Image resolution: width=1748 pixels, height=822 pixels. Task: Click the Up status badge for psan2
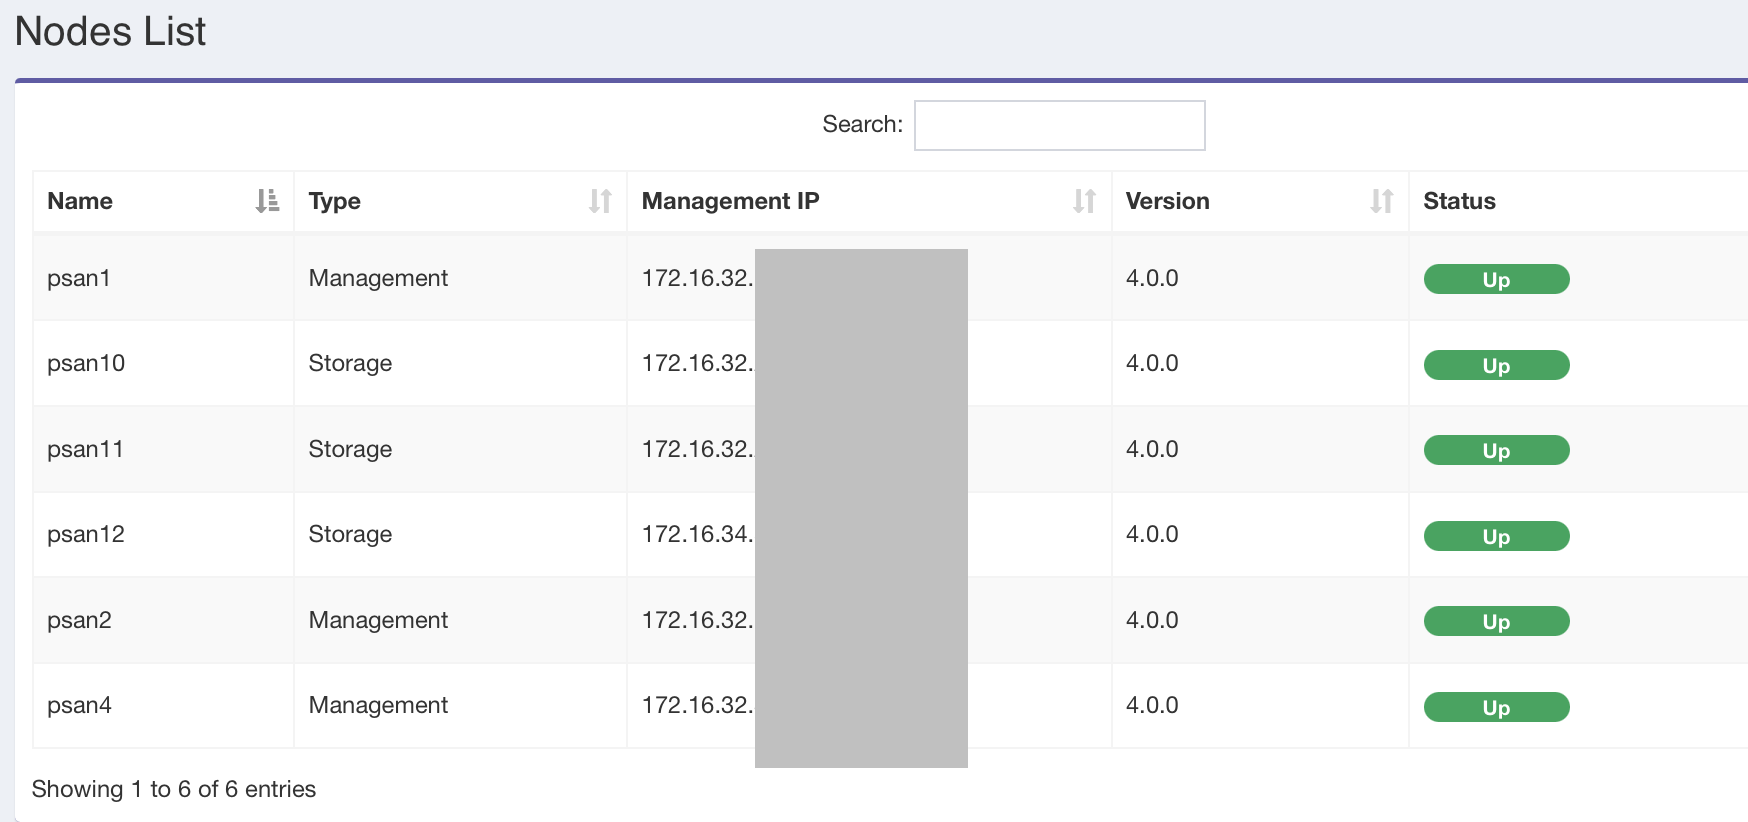coord(1496,621)
